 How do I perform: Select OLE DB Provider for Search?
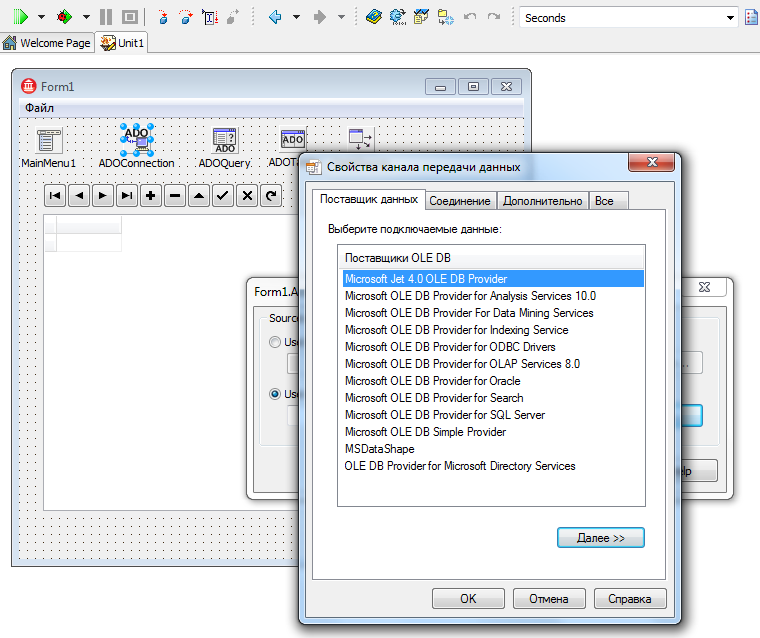493,398
